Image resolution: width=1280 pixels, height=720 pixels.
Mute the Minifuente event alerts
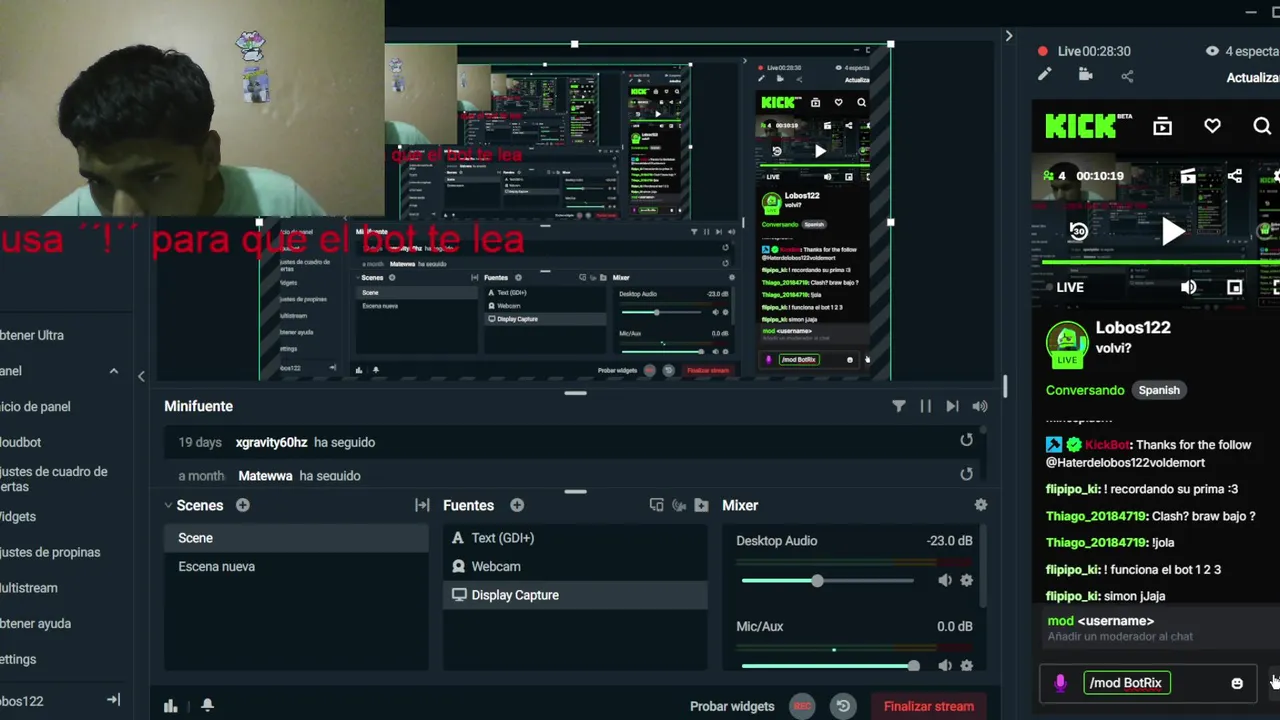(980, 406)
